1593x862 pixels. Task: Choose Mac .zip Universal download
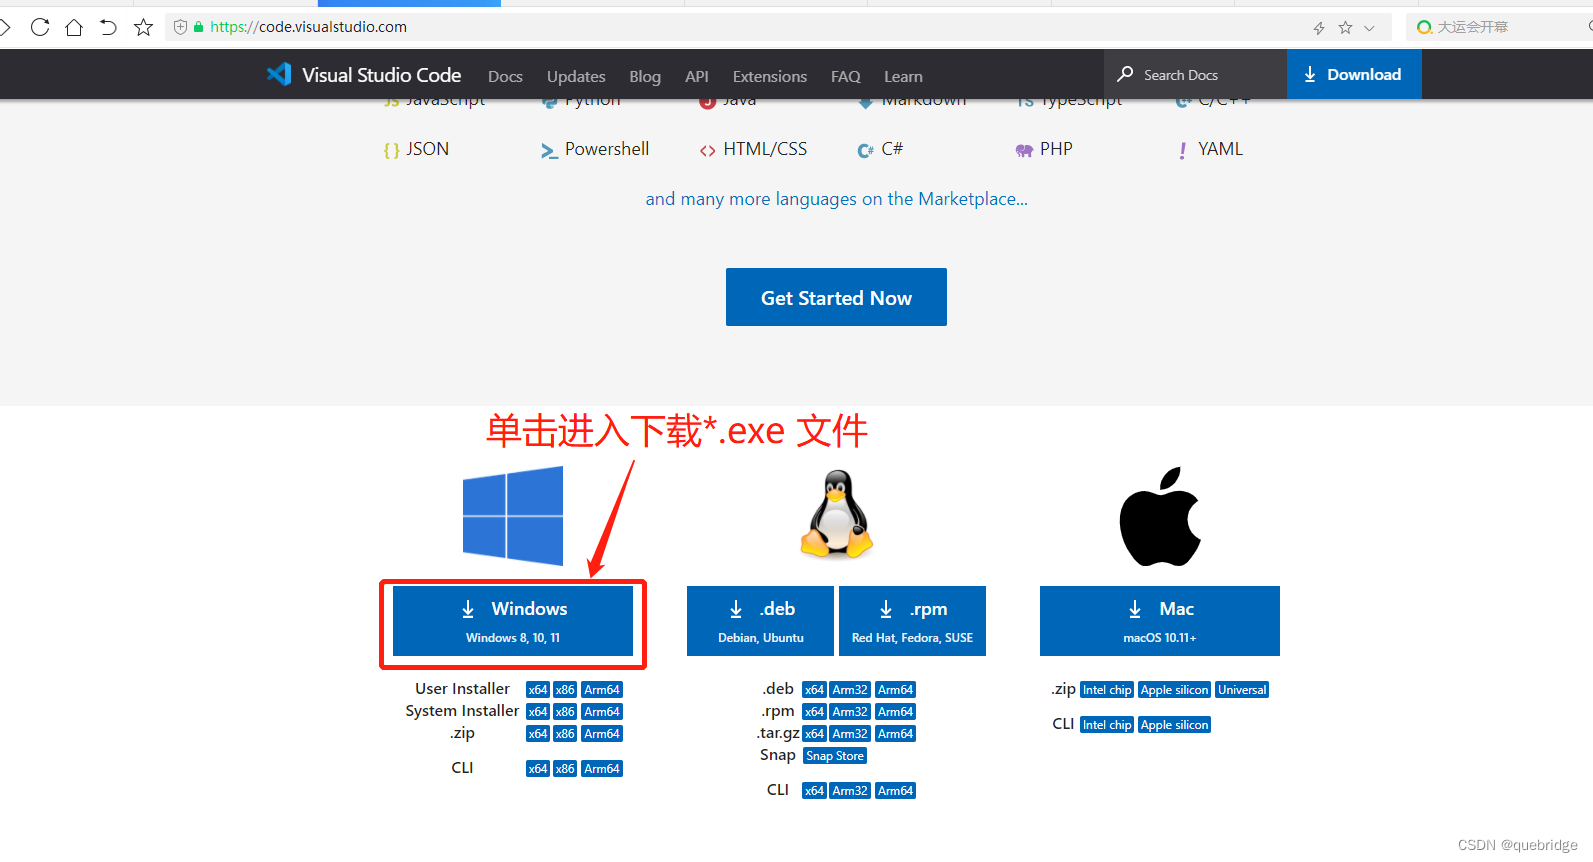(1242, 690)
